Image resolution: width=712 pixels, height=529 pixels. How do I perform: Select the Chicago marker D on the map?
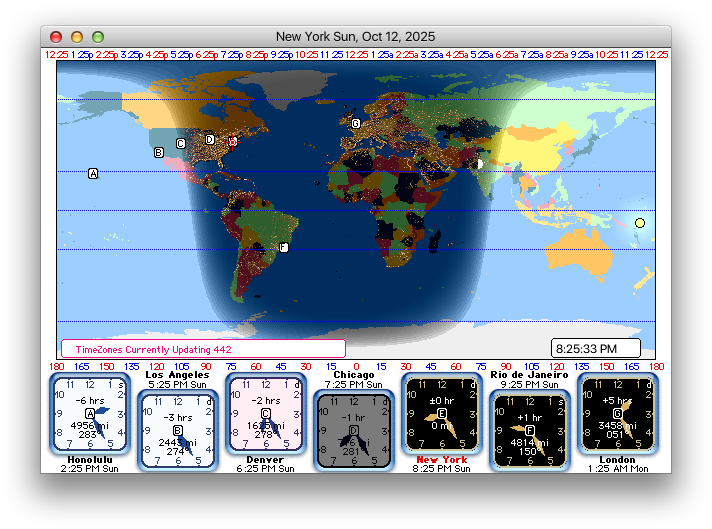click(x=210, y=139)
